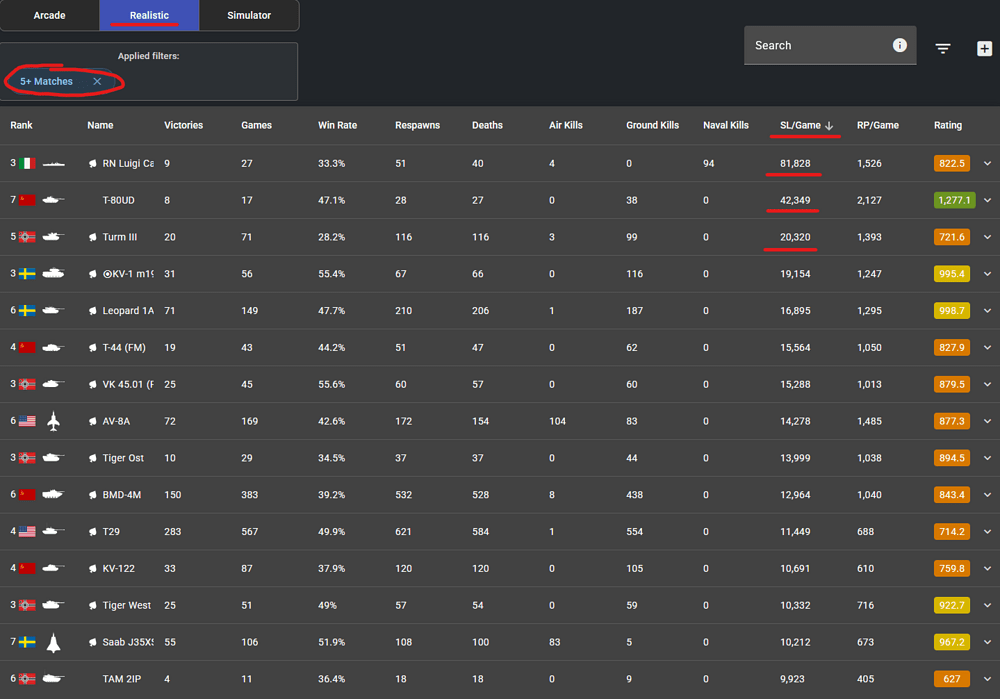The image size is (1000, 699).
Task: Sort by Win Rate column
Action: (337, 126)
